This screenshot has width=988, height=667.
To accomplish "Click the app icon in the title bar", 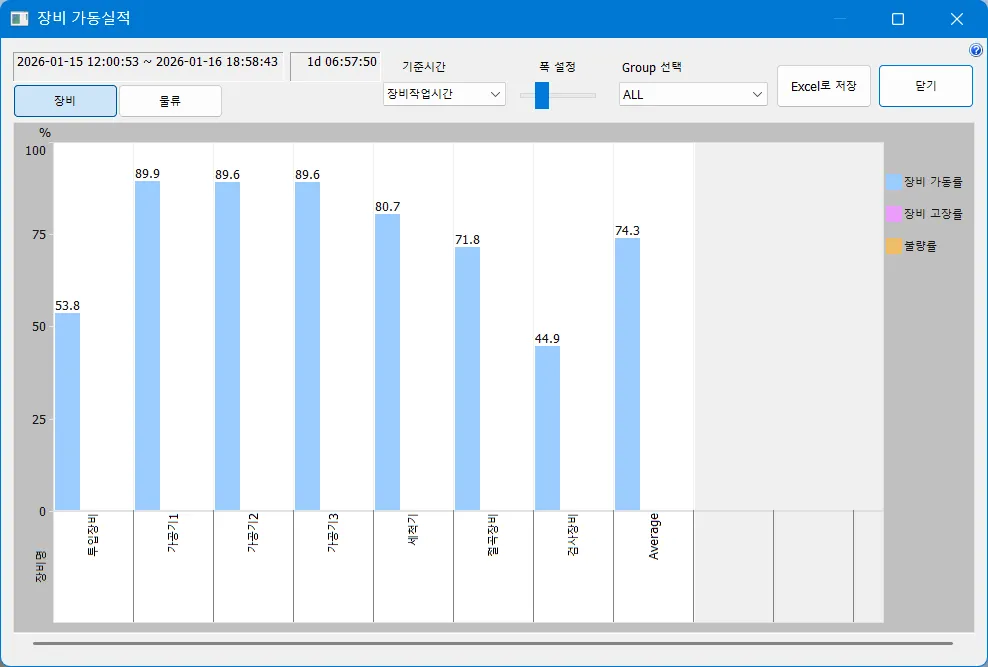I will tap(19, 19).
